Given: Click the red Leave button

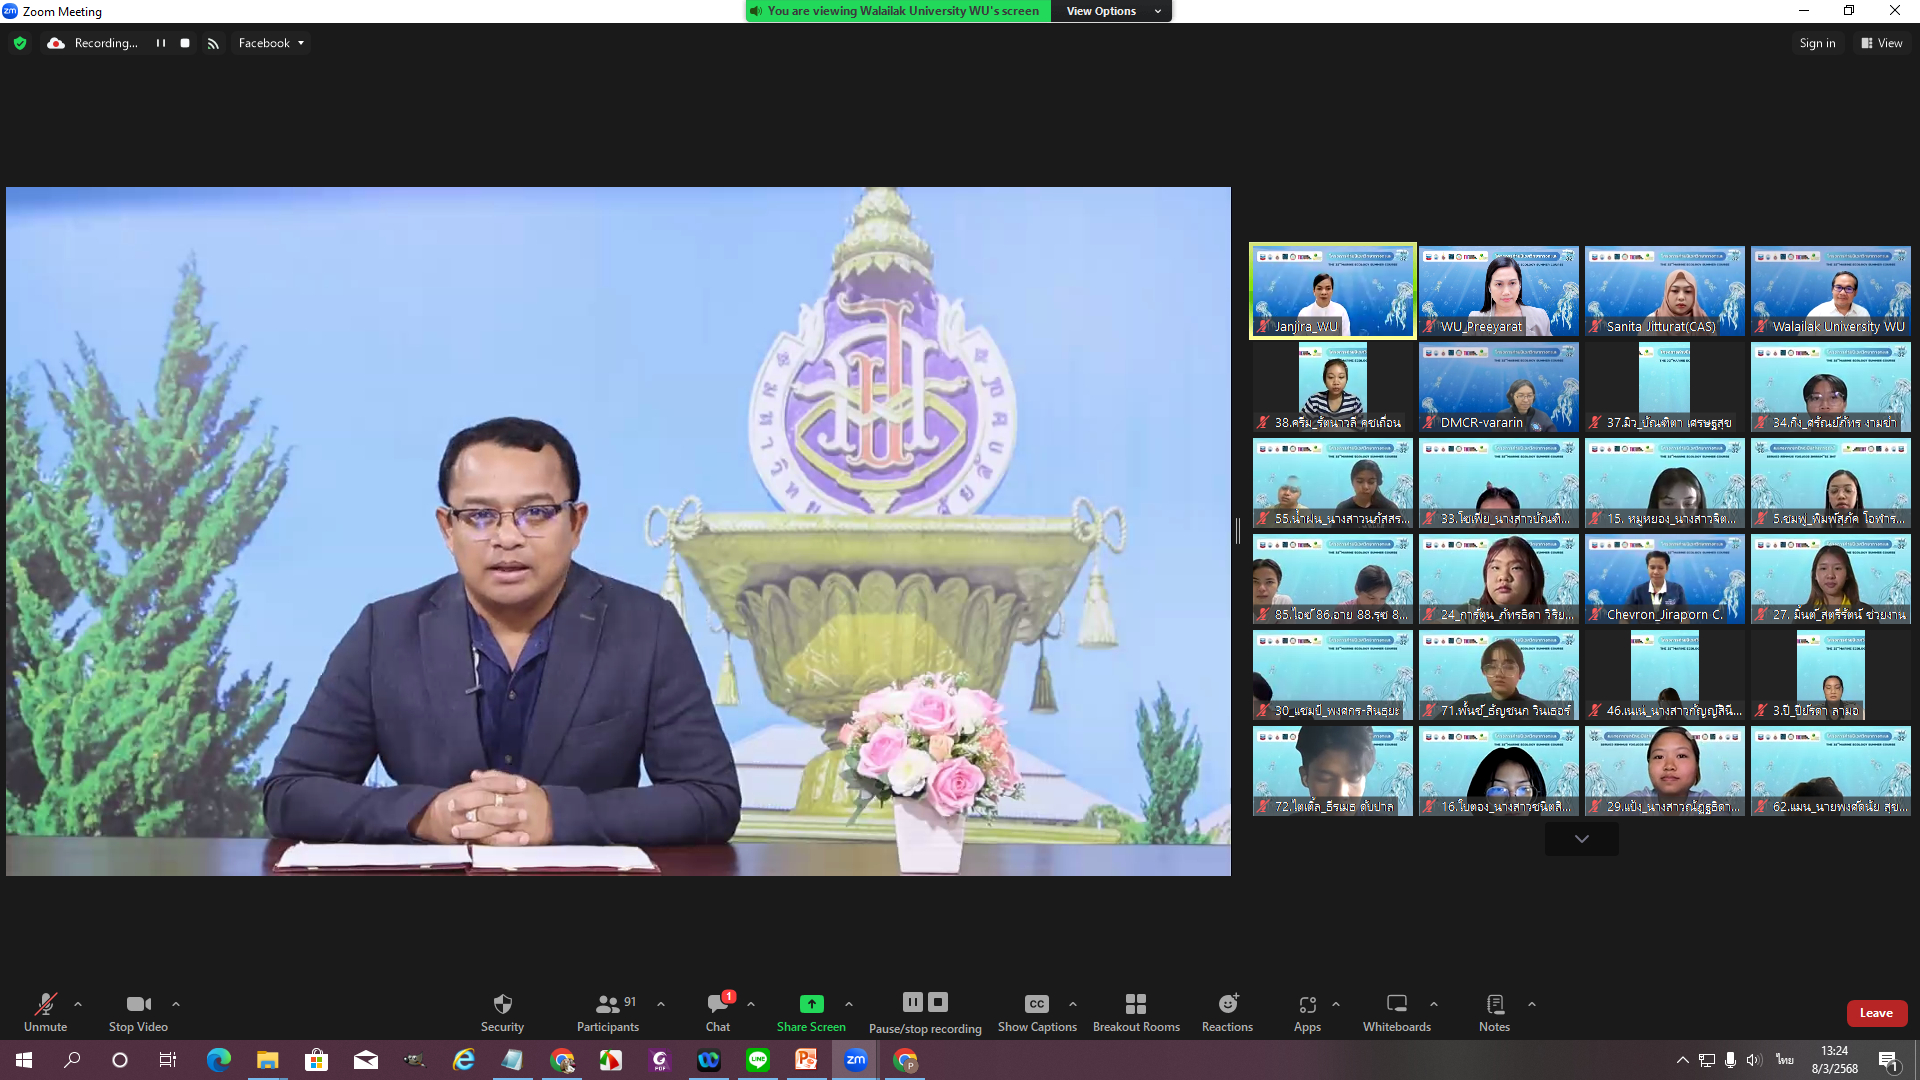Looking at the screenshot, I should click(x=1876, y=1013).
